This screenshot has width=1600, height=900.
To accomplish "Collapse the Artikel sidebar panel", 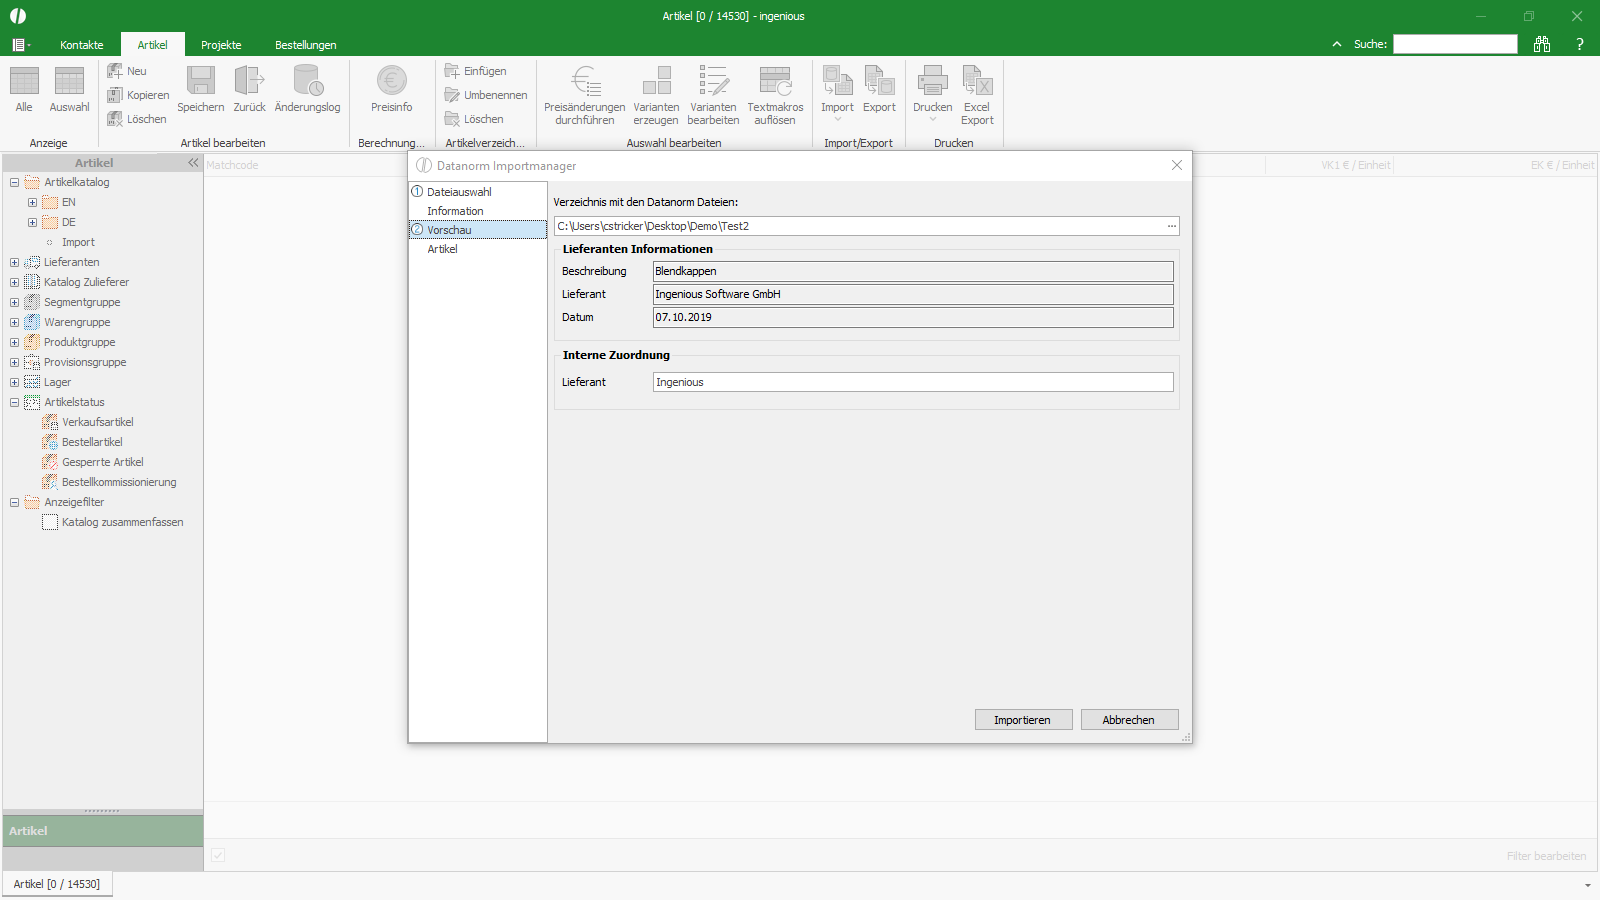I will point(193,162).
